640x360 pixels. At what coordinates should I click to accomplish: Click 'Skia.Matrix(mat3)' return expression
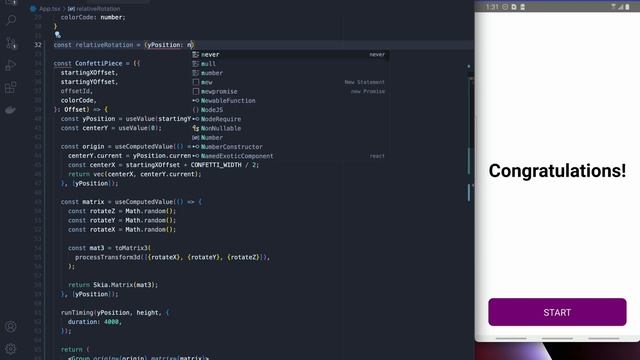pos(125,285)
